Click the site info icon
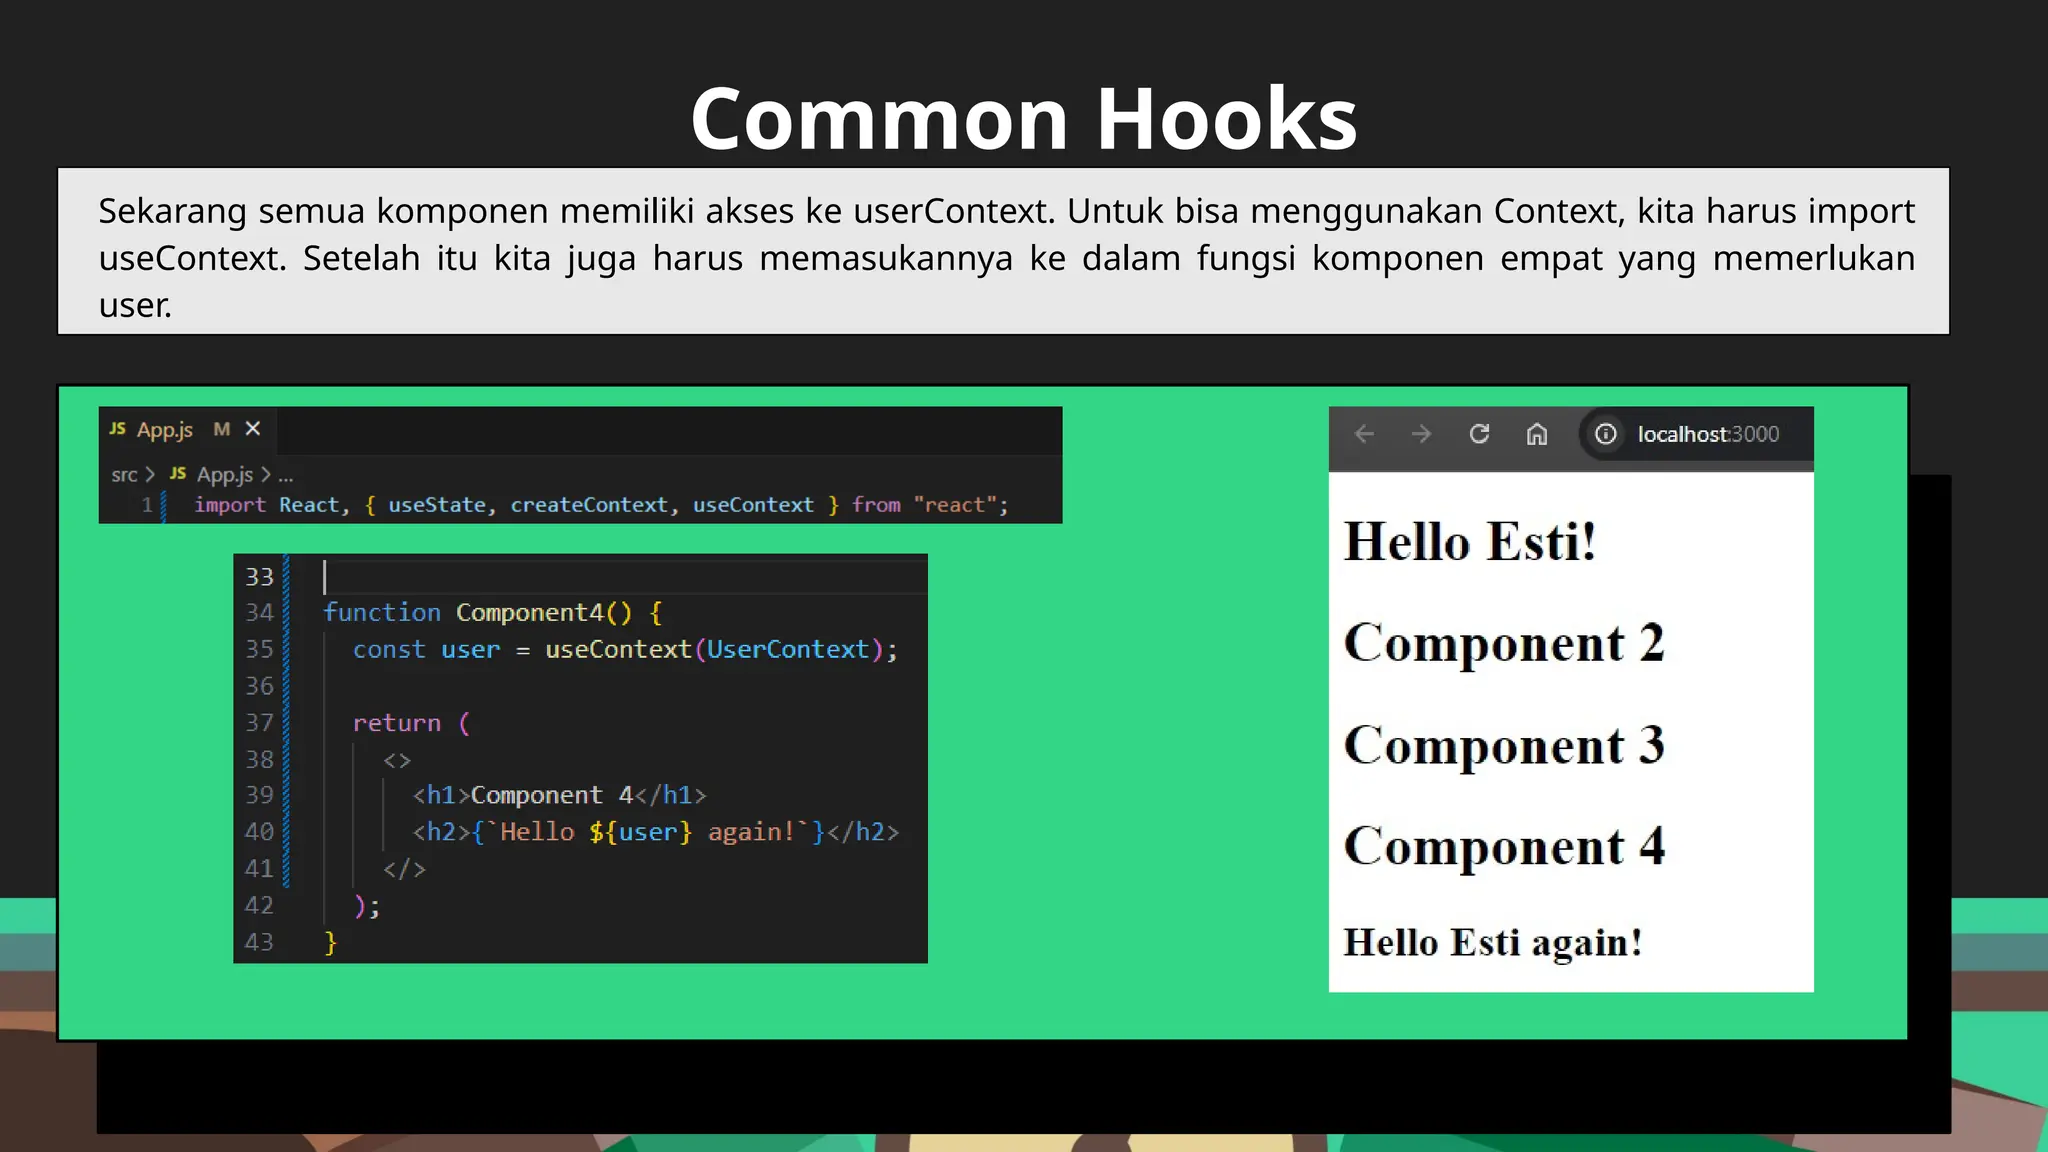Image resolution: width=2048 pixels, height=1152 pixels. [1605, 434]
